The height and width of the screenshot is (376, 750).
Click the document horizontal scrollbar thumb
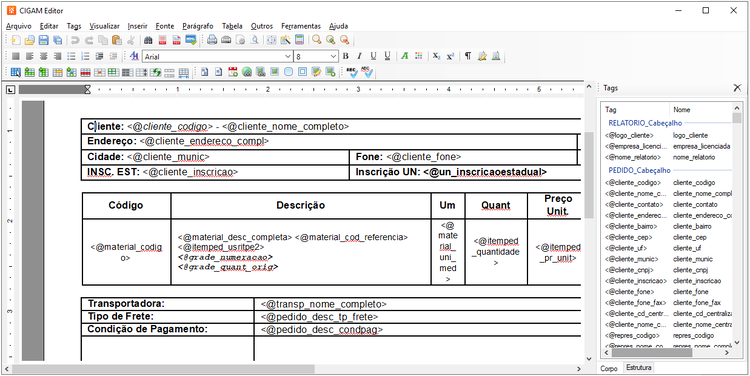(164, 369)
